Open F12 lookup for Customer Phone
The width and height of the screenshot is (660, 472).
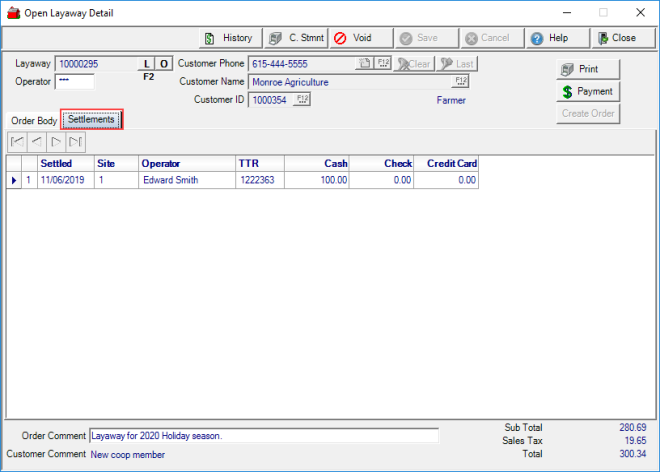click(x=383, y=64)
